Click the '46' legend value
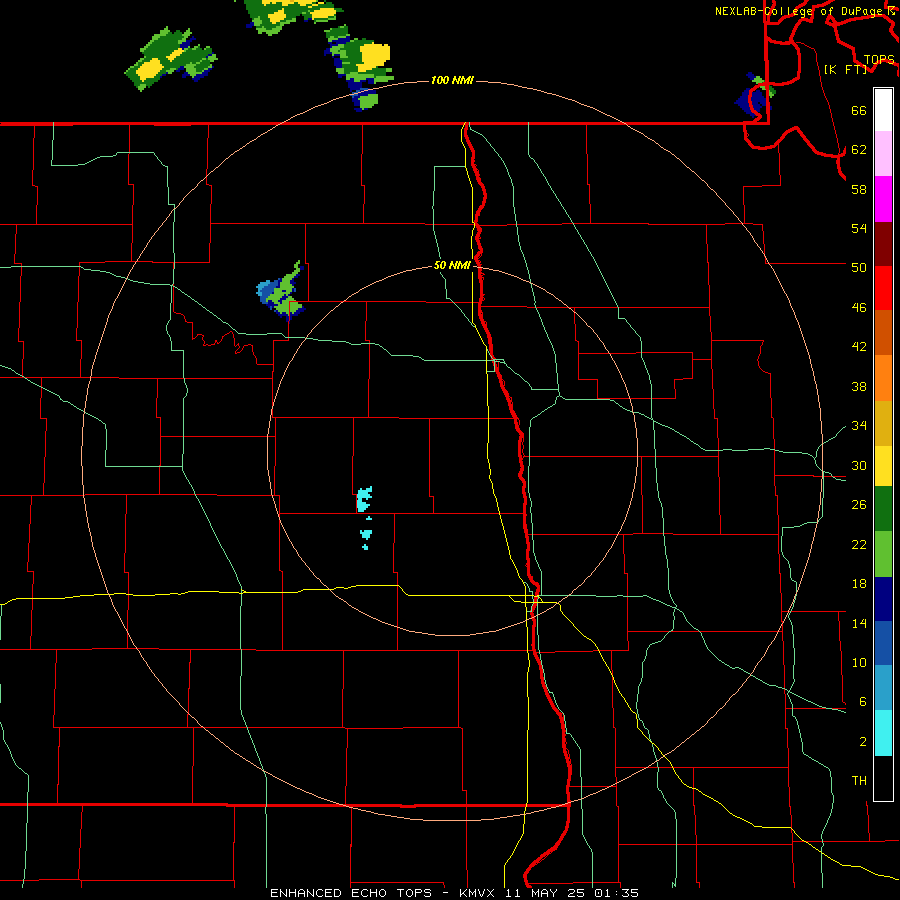The height and width of the screenshot is (900, 900). pos(859,308)
